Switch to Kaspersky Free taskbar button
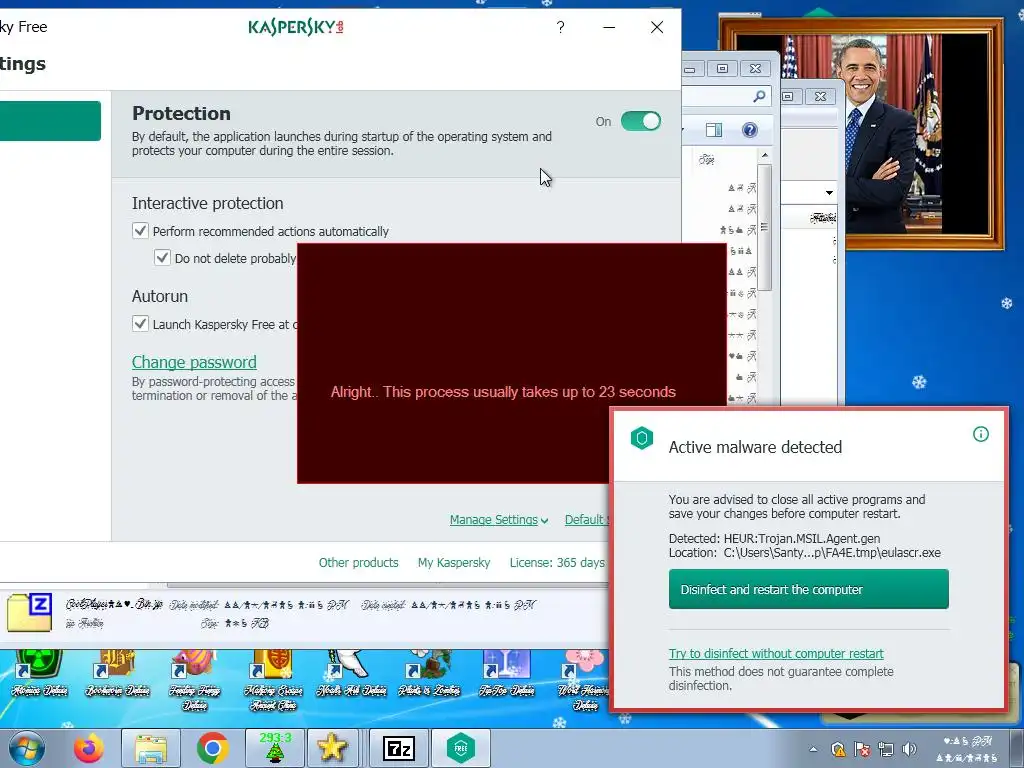The image size is (1024, 768). (x=461, y=748)
